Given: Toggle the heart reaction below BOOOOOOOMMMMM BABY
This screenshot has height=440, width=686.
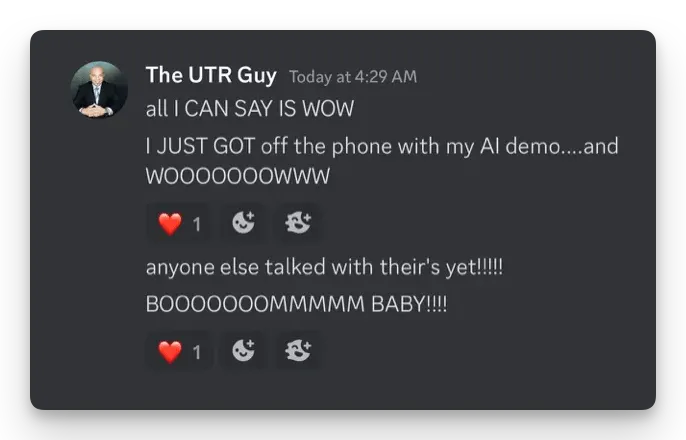Looking at the screenshot, I should pyautogui.click(x=178, y=351).
